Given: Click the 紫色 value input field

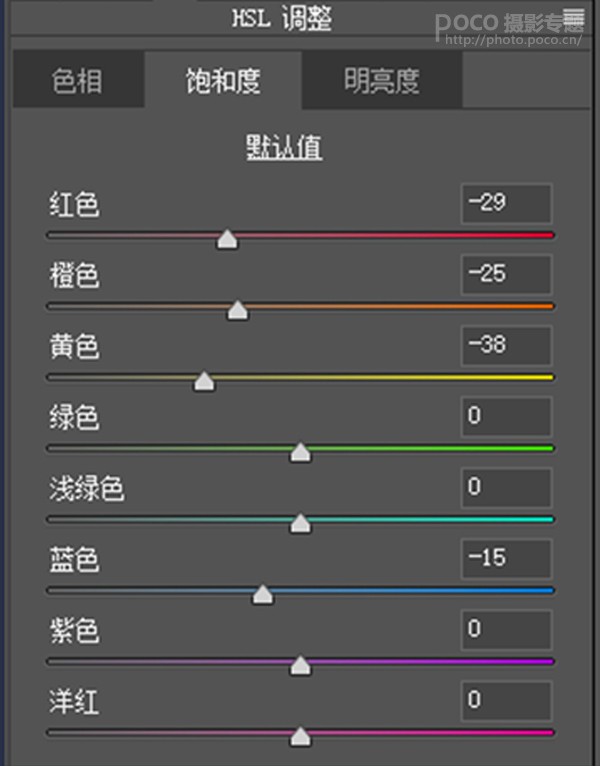Looking at the screenshot, I should tap(507, 629).
